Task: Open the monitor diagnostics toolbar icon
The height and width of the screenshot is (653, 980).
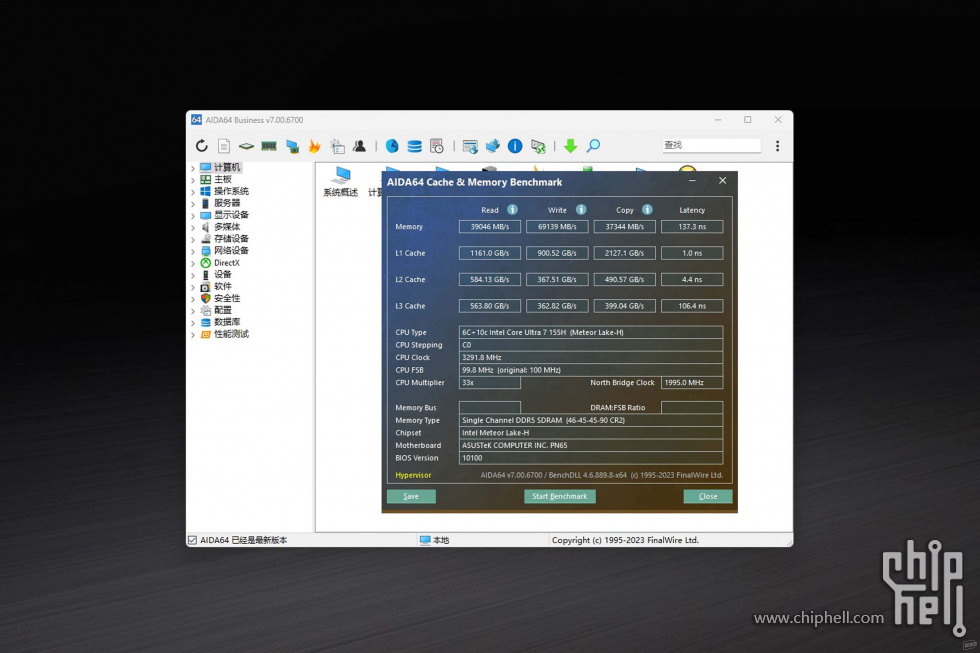Action: [x=292, y=146]
